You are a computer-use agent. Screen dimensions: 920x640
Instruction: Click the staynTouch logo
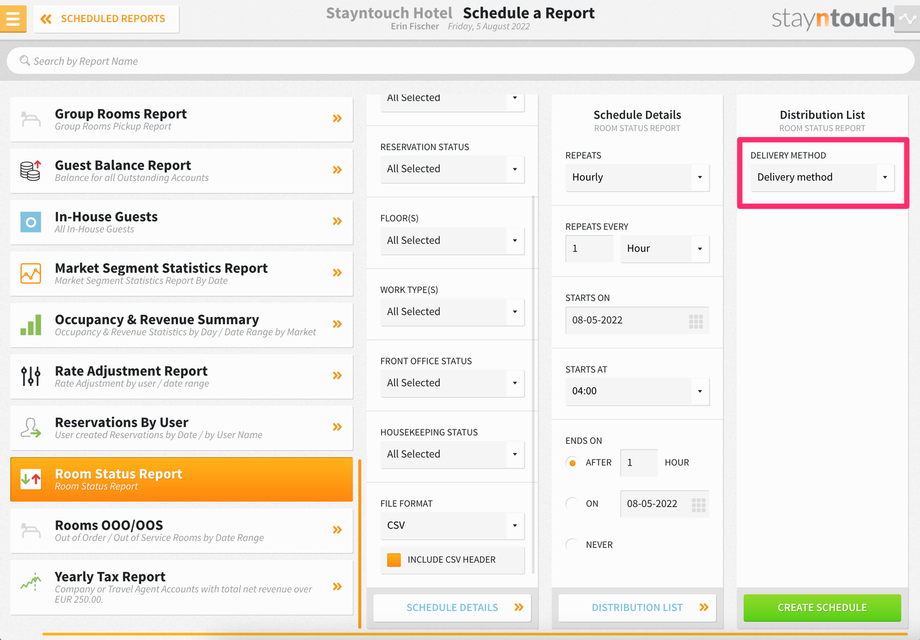[x=832, y=19]
